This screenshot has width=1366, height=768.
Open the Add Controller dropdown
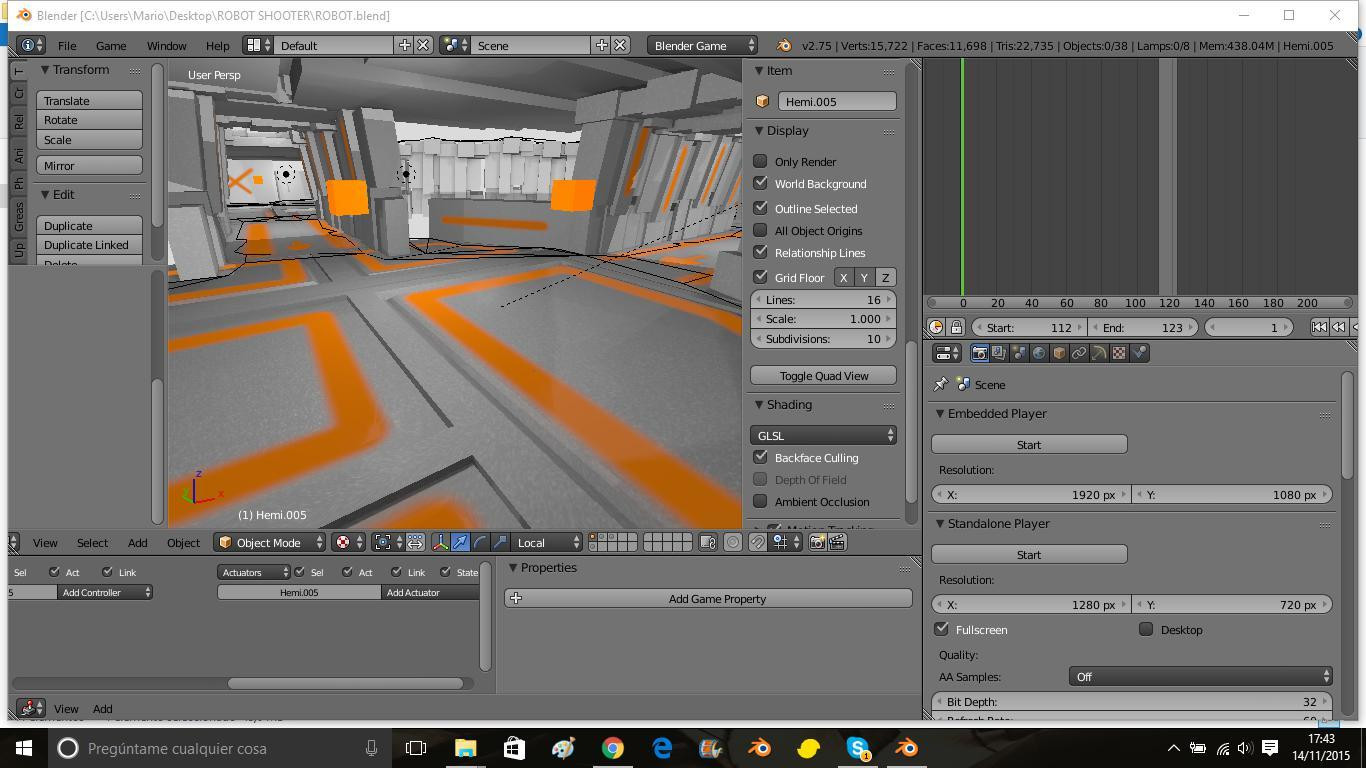click(104, 592)
